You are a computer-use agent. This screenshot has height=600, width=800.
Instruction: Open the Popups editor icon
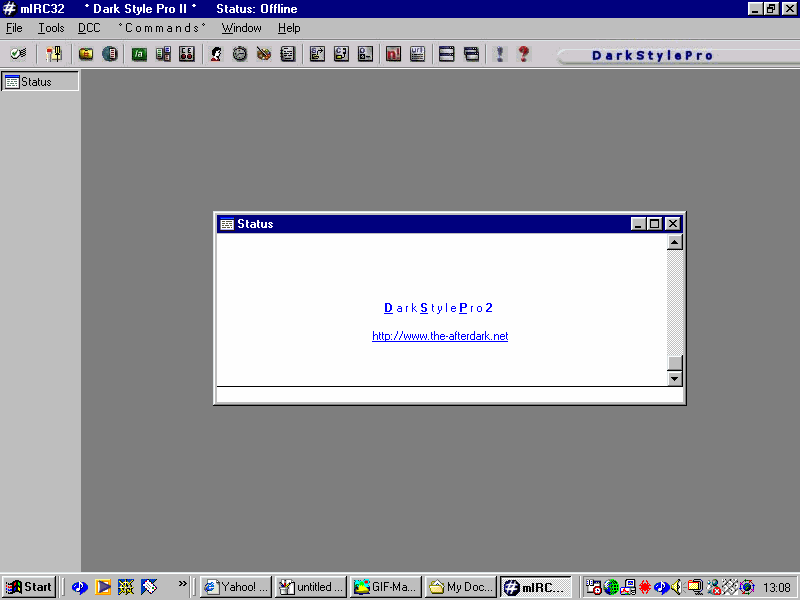(x=163, y=54)
